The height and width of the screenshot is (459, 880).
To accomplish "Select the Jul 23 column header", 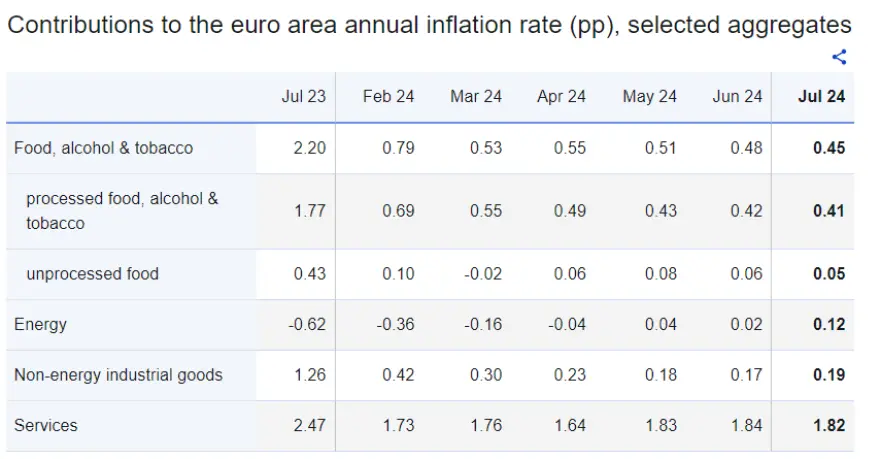I will [303, 96].
